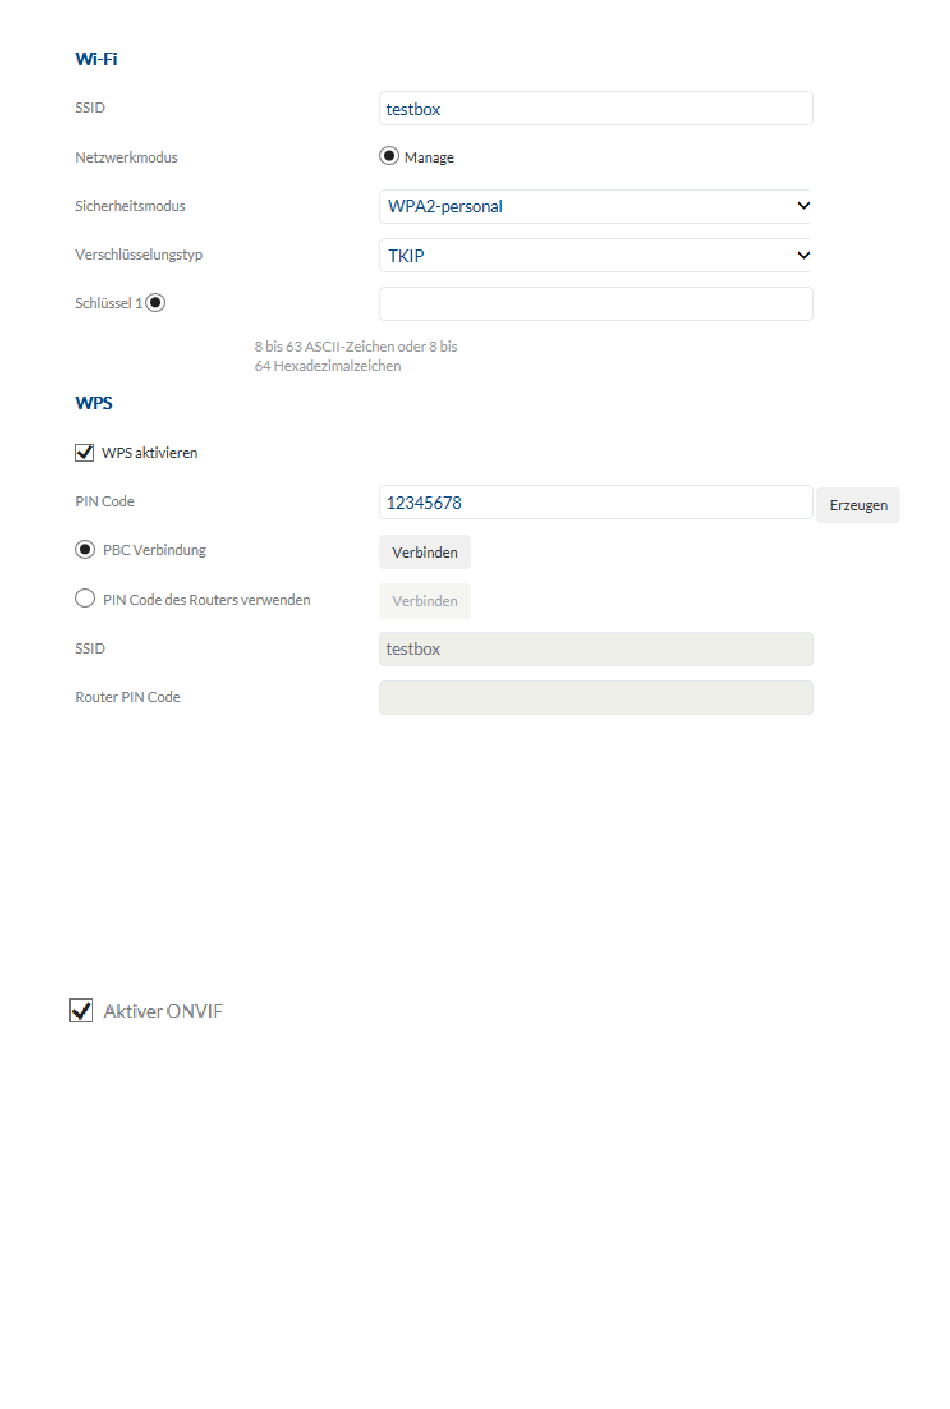Click the Wi-Fi SSID input field

point(596,108)
